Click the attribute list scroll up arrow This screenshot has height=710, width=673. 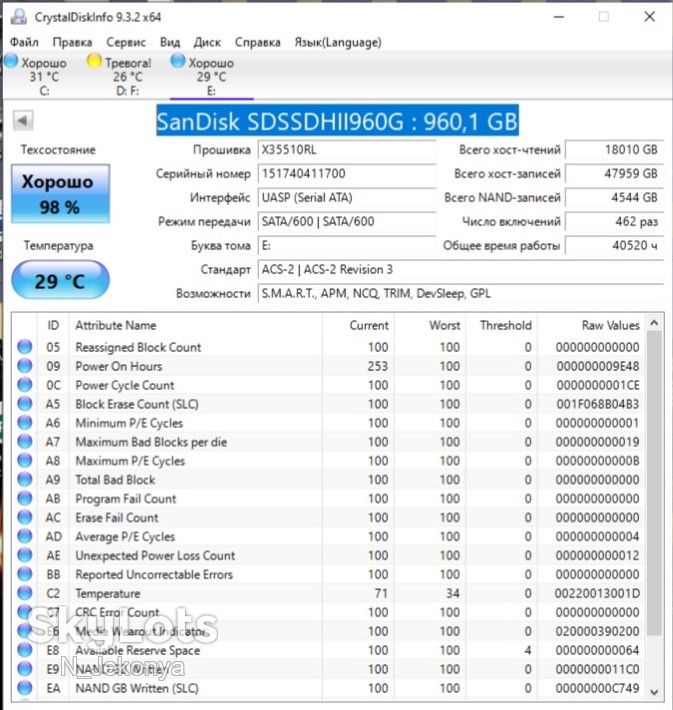click(654, 323)
